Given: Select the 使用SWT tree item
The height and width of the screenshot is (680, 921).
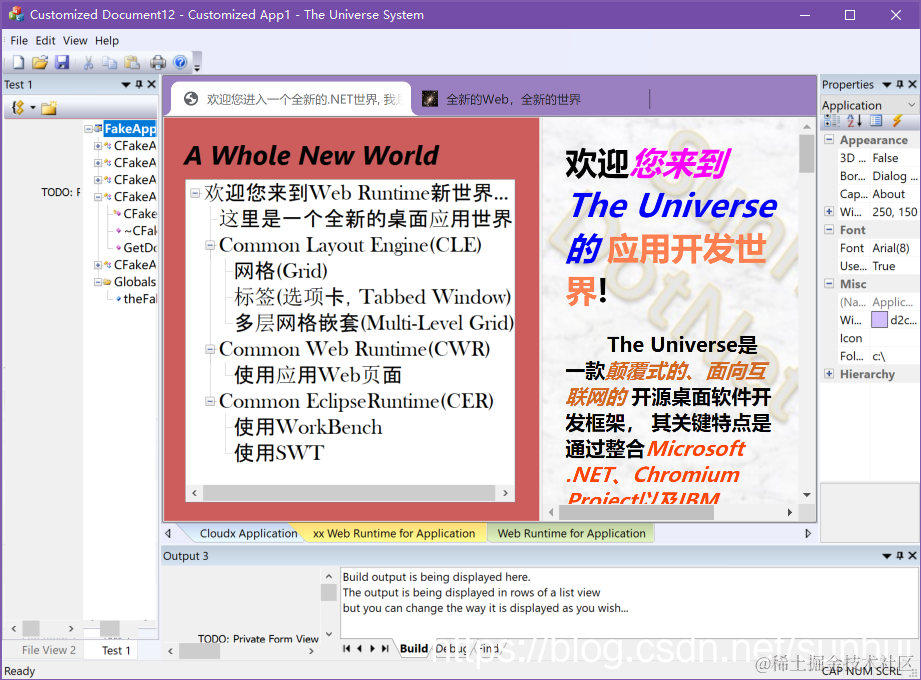Looking at the screenshot, I should click(279, 453).
